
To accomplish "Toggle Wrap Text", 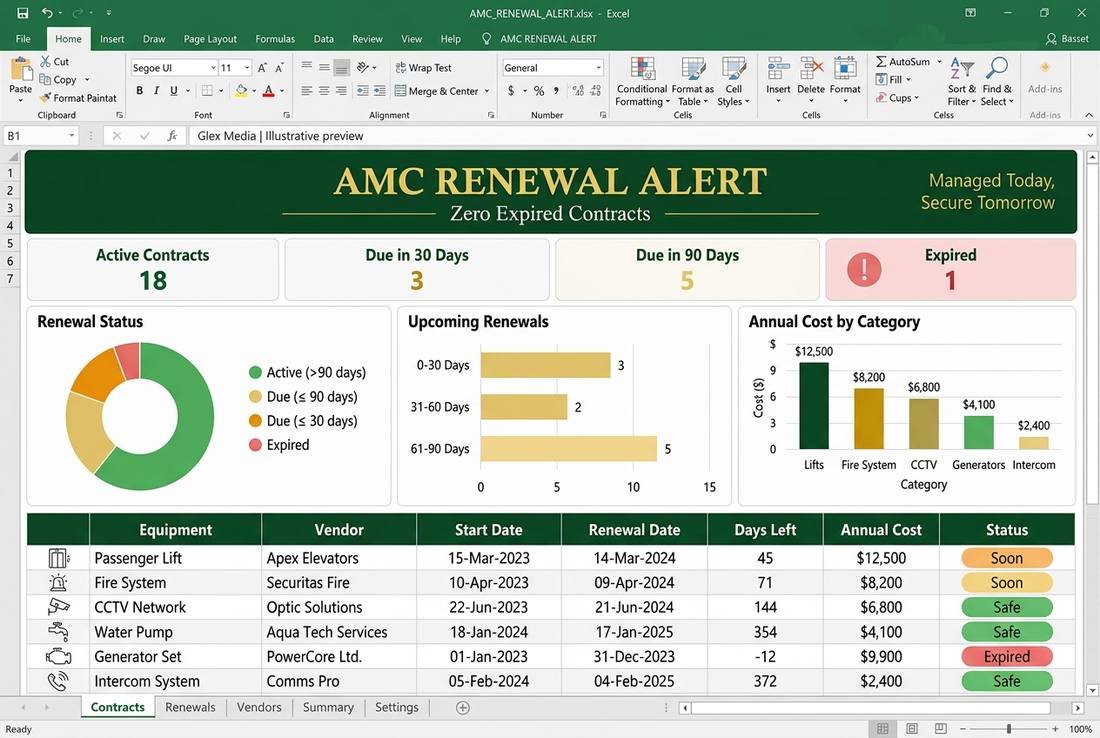I will click(424, 68).
